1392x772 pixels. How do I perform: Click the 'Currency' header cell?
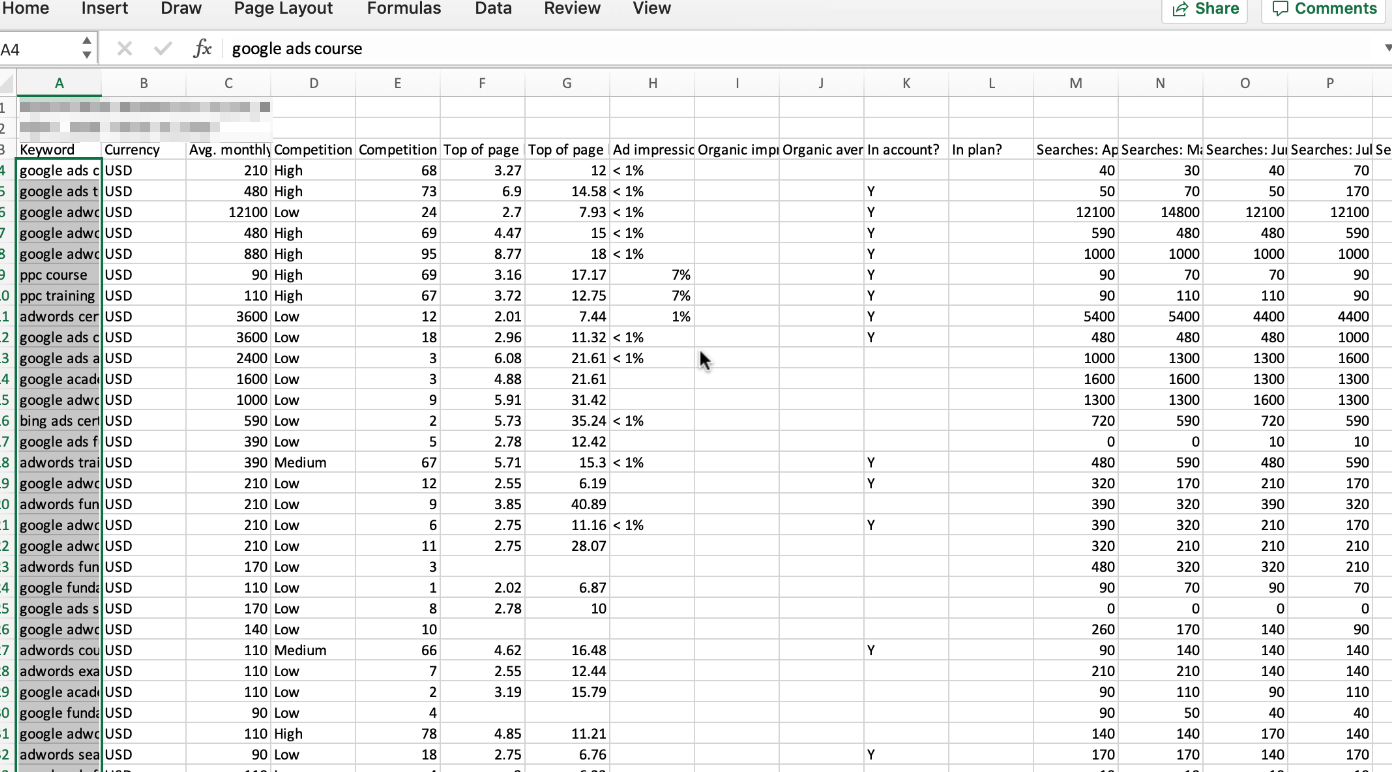tap(144, 150)
